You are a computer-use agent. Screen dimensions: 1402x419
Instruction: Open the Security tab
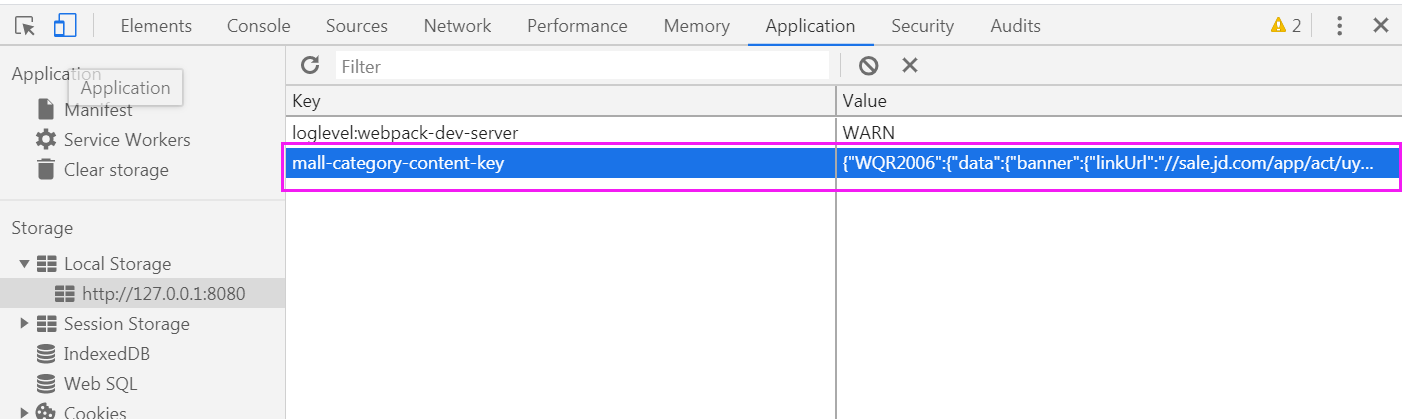(x=922, y=26)
